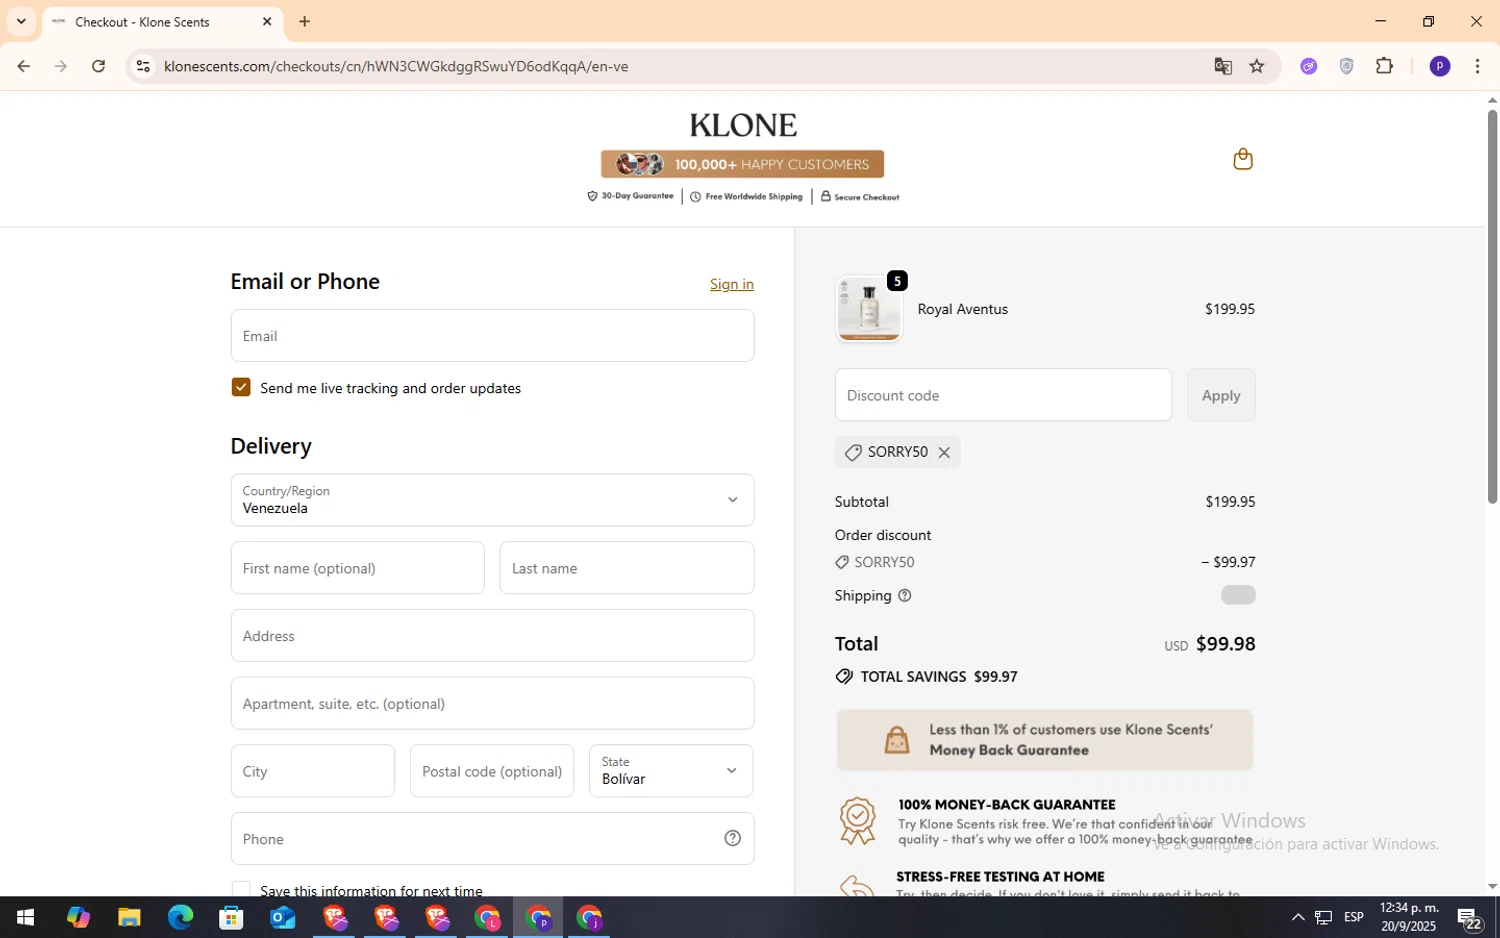The height and width of the screenshot is (938, 1500).
Task: Click the browser address bar URL
Action: (396, 66)
